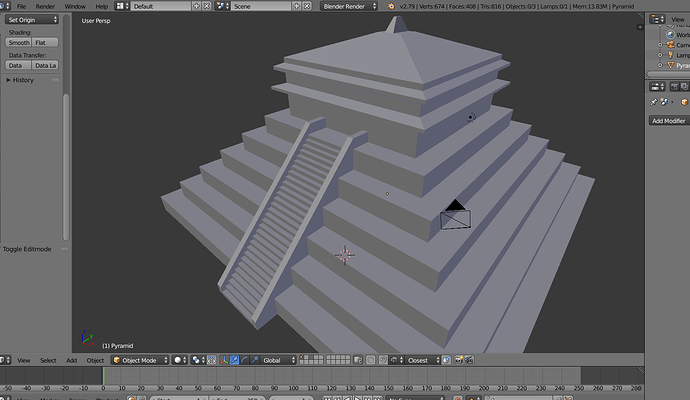
Task: Open the File menu
Action: click(21, 7)
